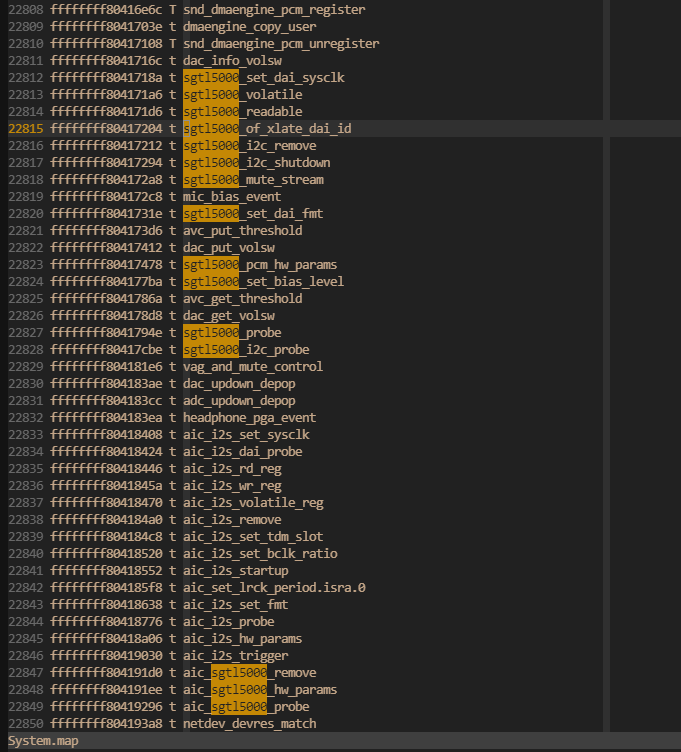The image size is (681, 752).
Task: Click aic_i2s_probe on line 22844
Action: click(x=229, y=622)
